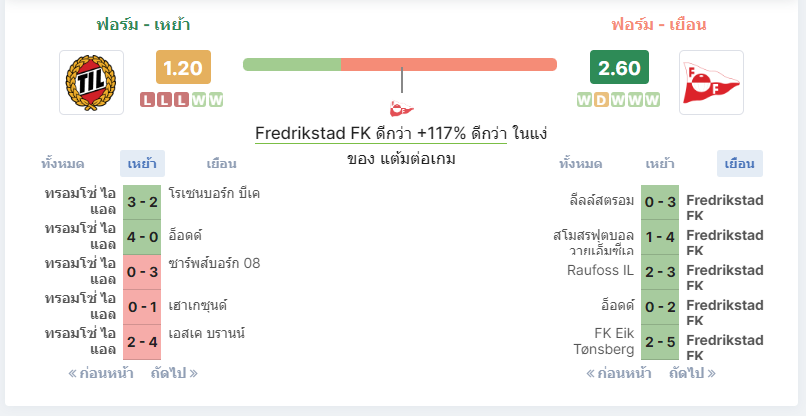Select highlighted เยือน tab in away section
Image resolution: width=806 pixels, height=416 pixels.
[740, 164]
